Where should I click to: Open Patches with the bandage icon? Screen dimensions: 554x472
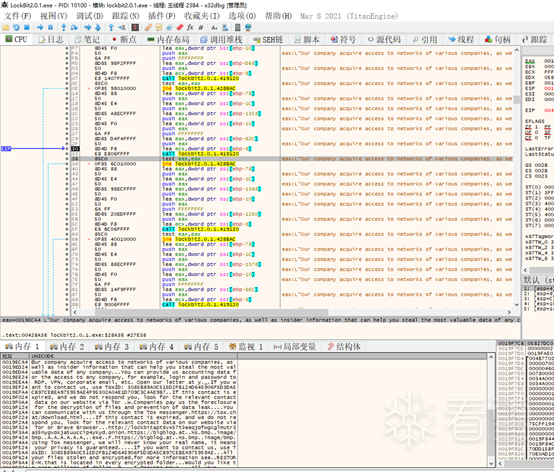pos(148,27)
